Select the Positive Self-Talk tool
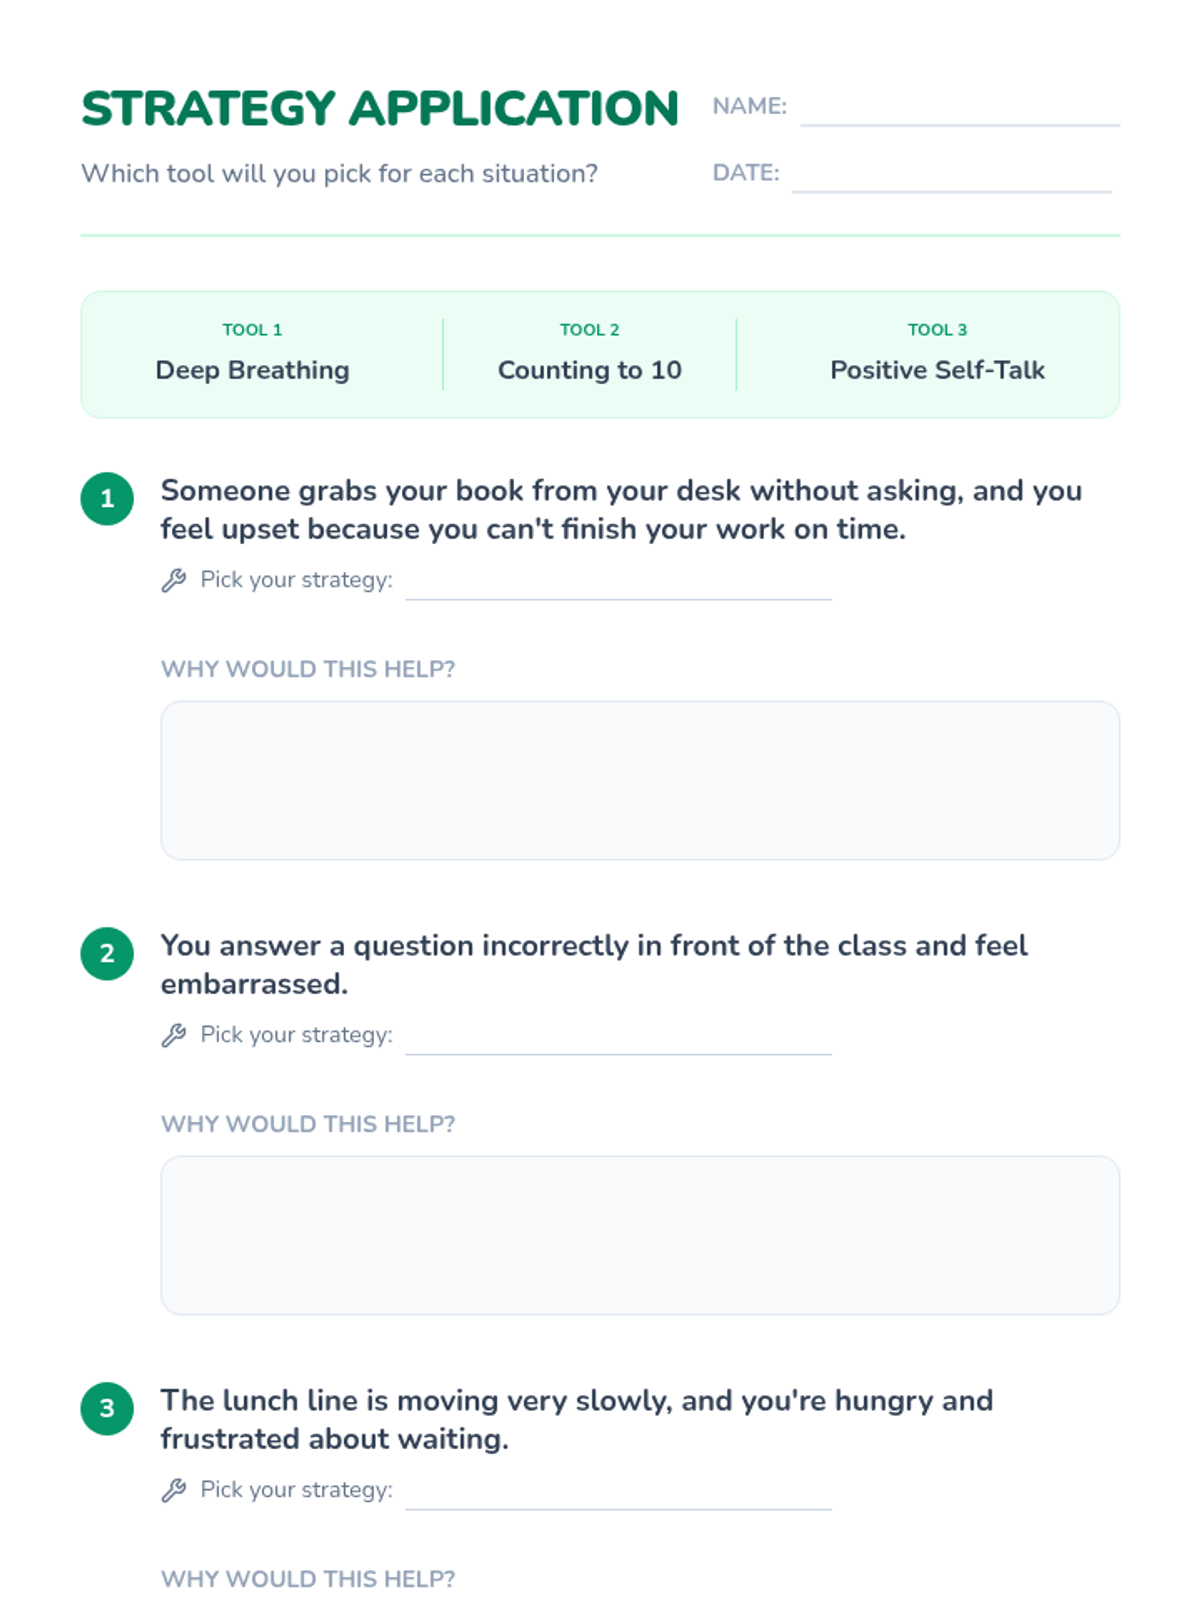Viewport: 1200px width, 1600px height. 937,355
